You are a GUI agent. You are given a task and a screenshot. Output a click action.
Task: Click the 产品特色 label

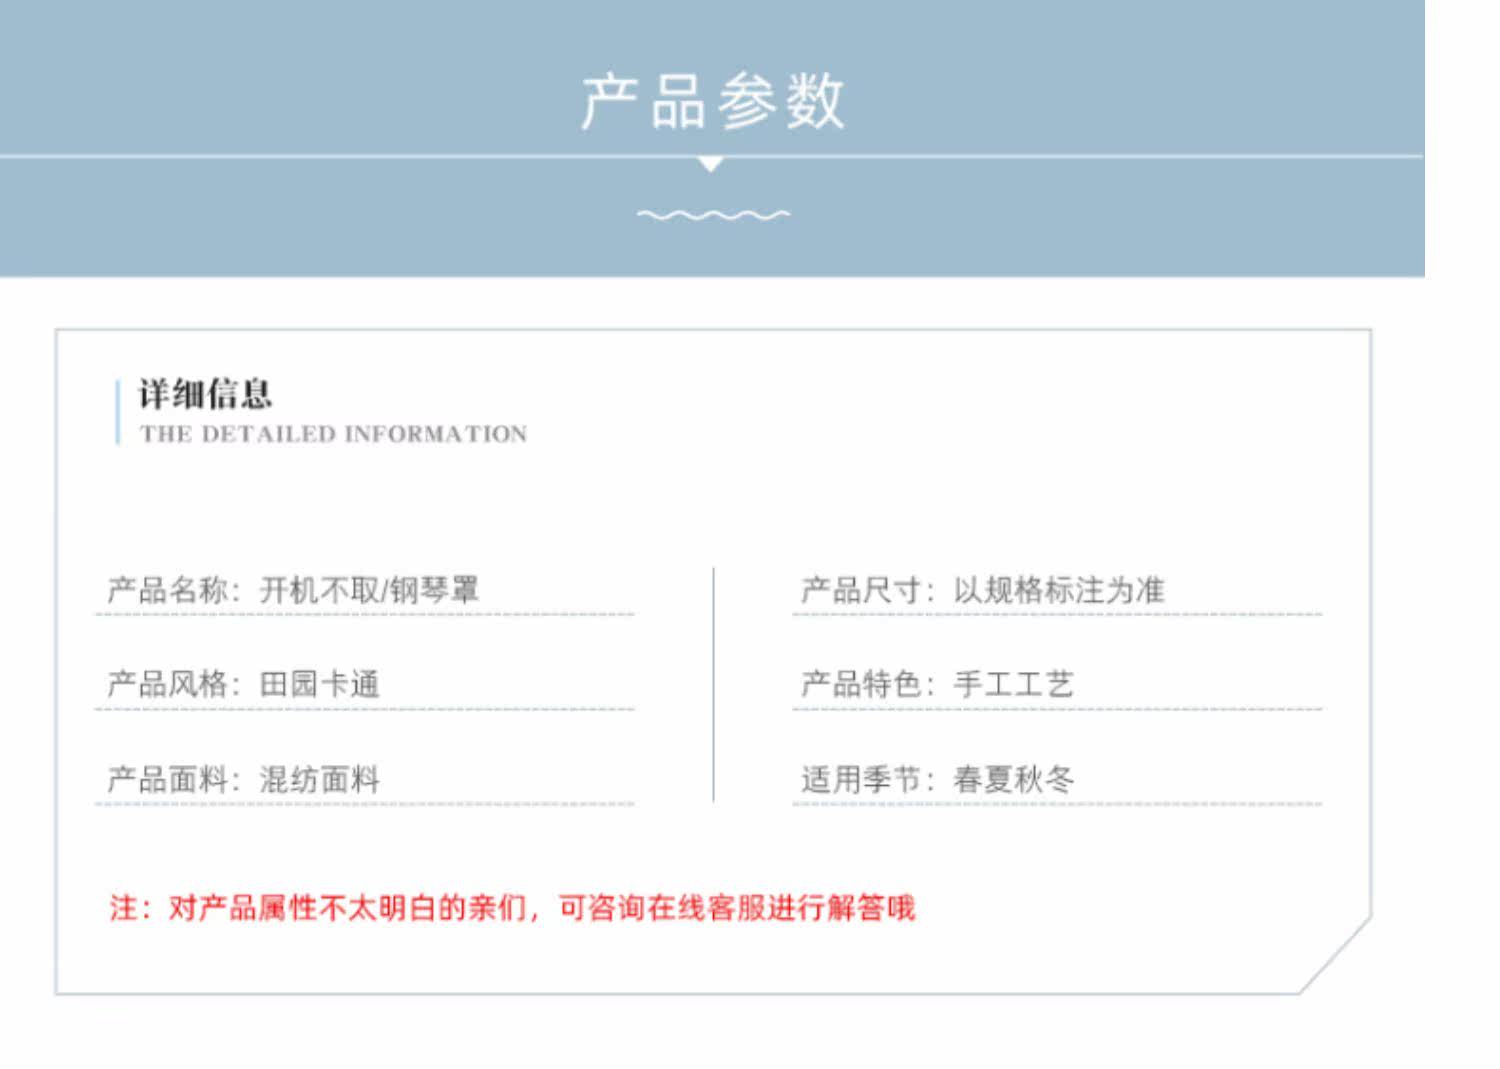[861, 684]
